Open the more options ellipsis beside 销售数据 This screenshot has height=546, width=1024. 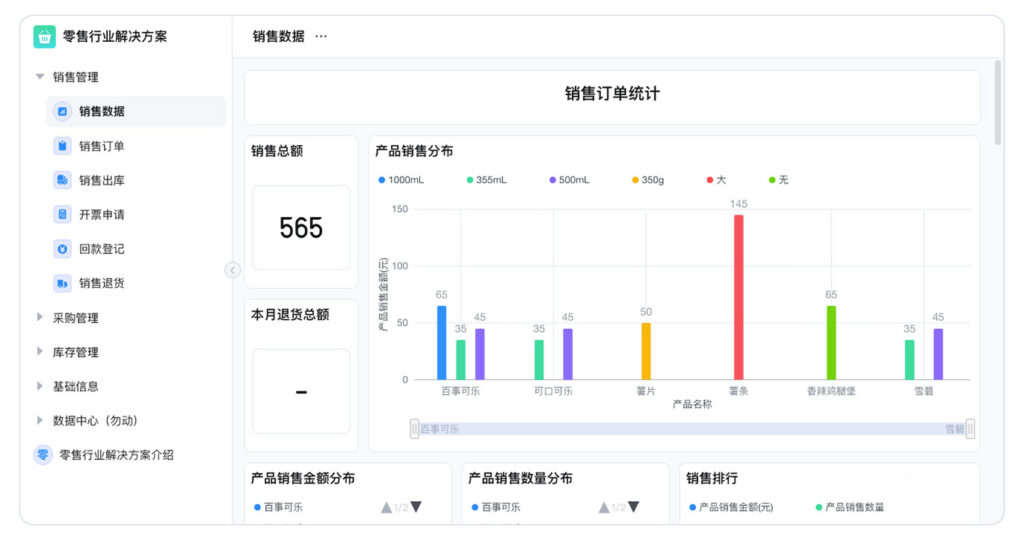[x=321, y=37]
